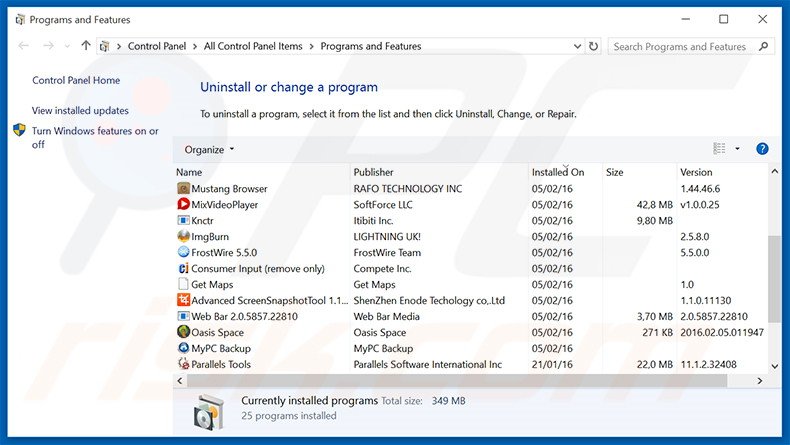The width and height of the screenshot is (790, 445).
Task: Select ShenZhen Enode Techology co,.Ltd cell
Action: pyautogui.click(x=429, y=300)
